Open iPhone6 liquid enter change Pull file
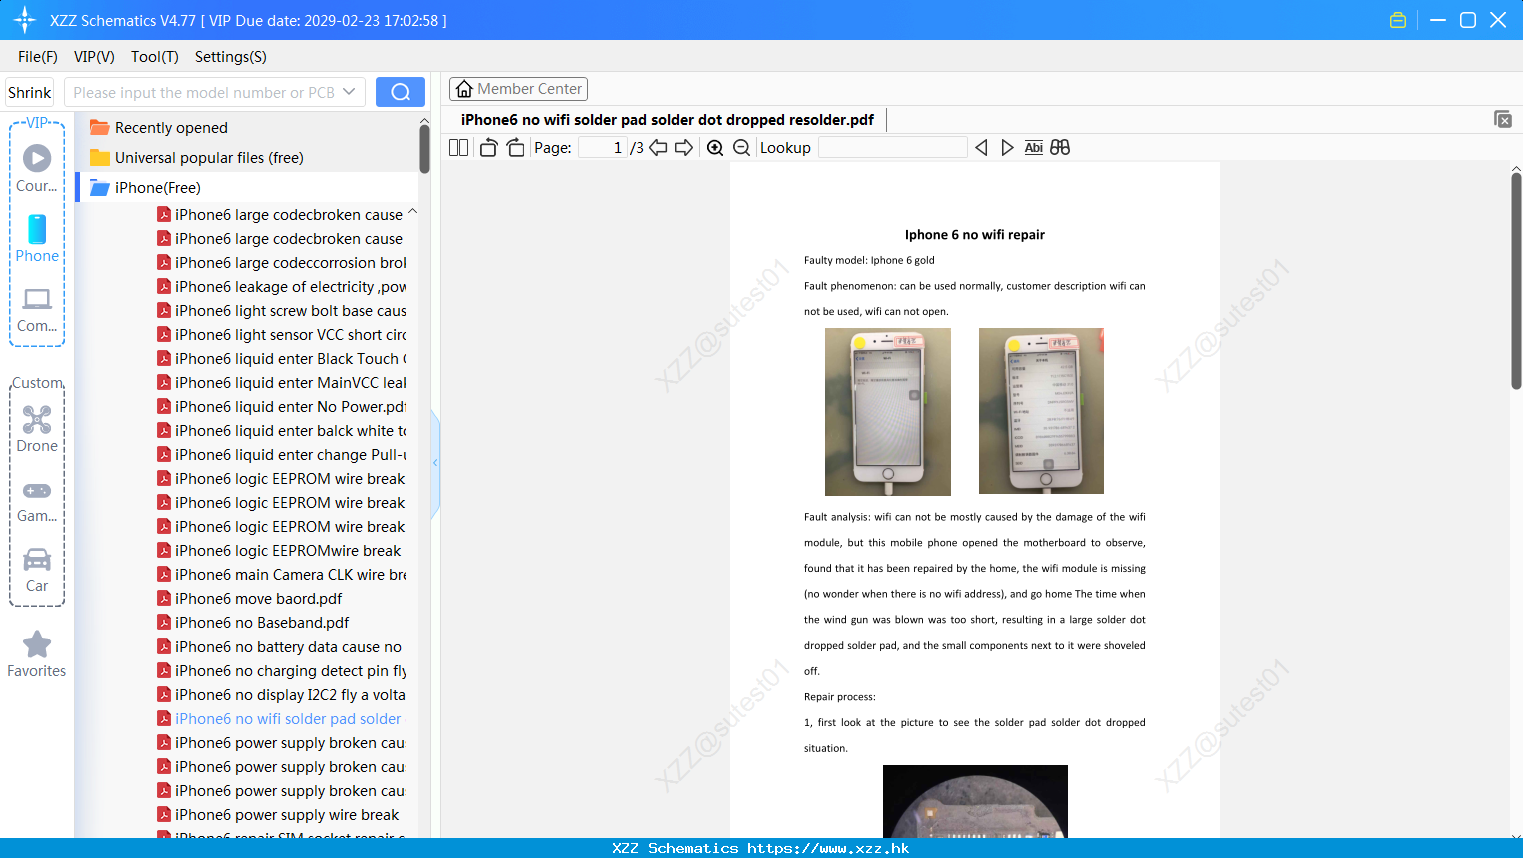Image resolution: width=1523 pixels, height=858 pixels. coord(282,455)
